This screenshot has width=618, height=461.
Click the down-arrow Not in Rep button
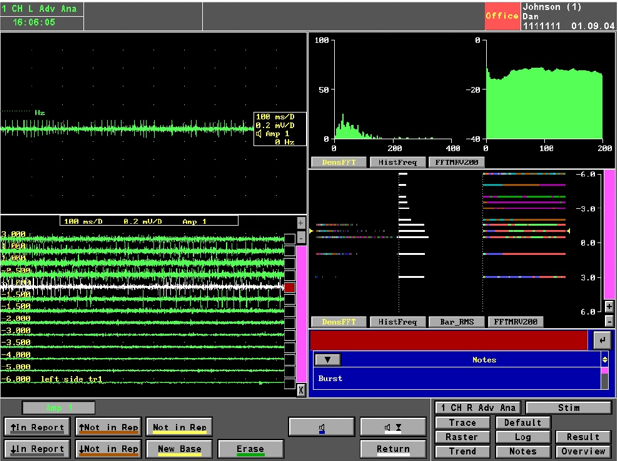pyautogui.click(x=108, y=449)
